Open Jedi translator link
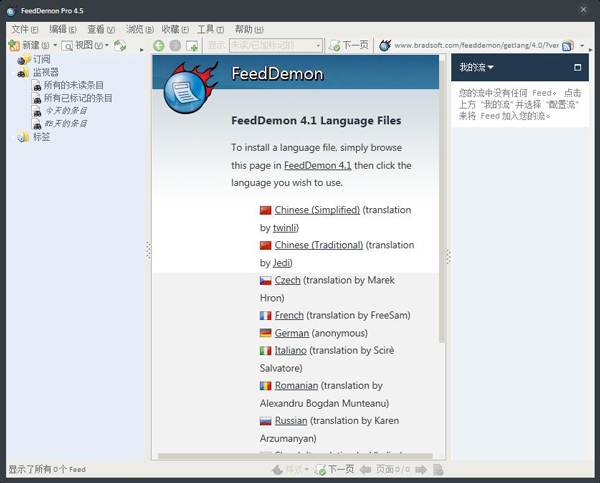This screenshot has width=600, height=483. [281, 263]
